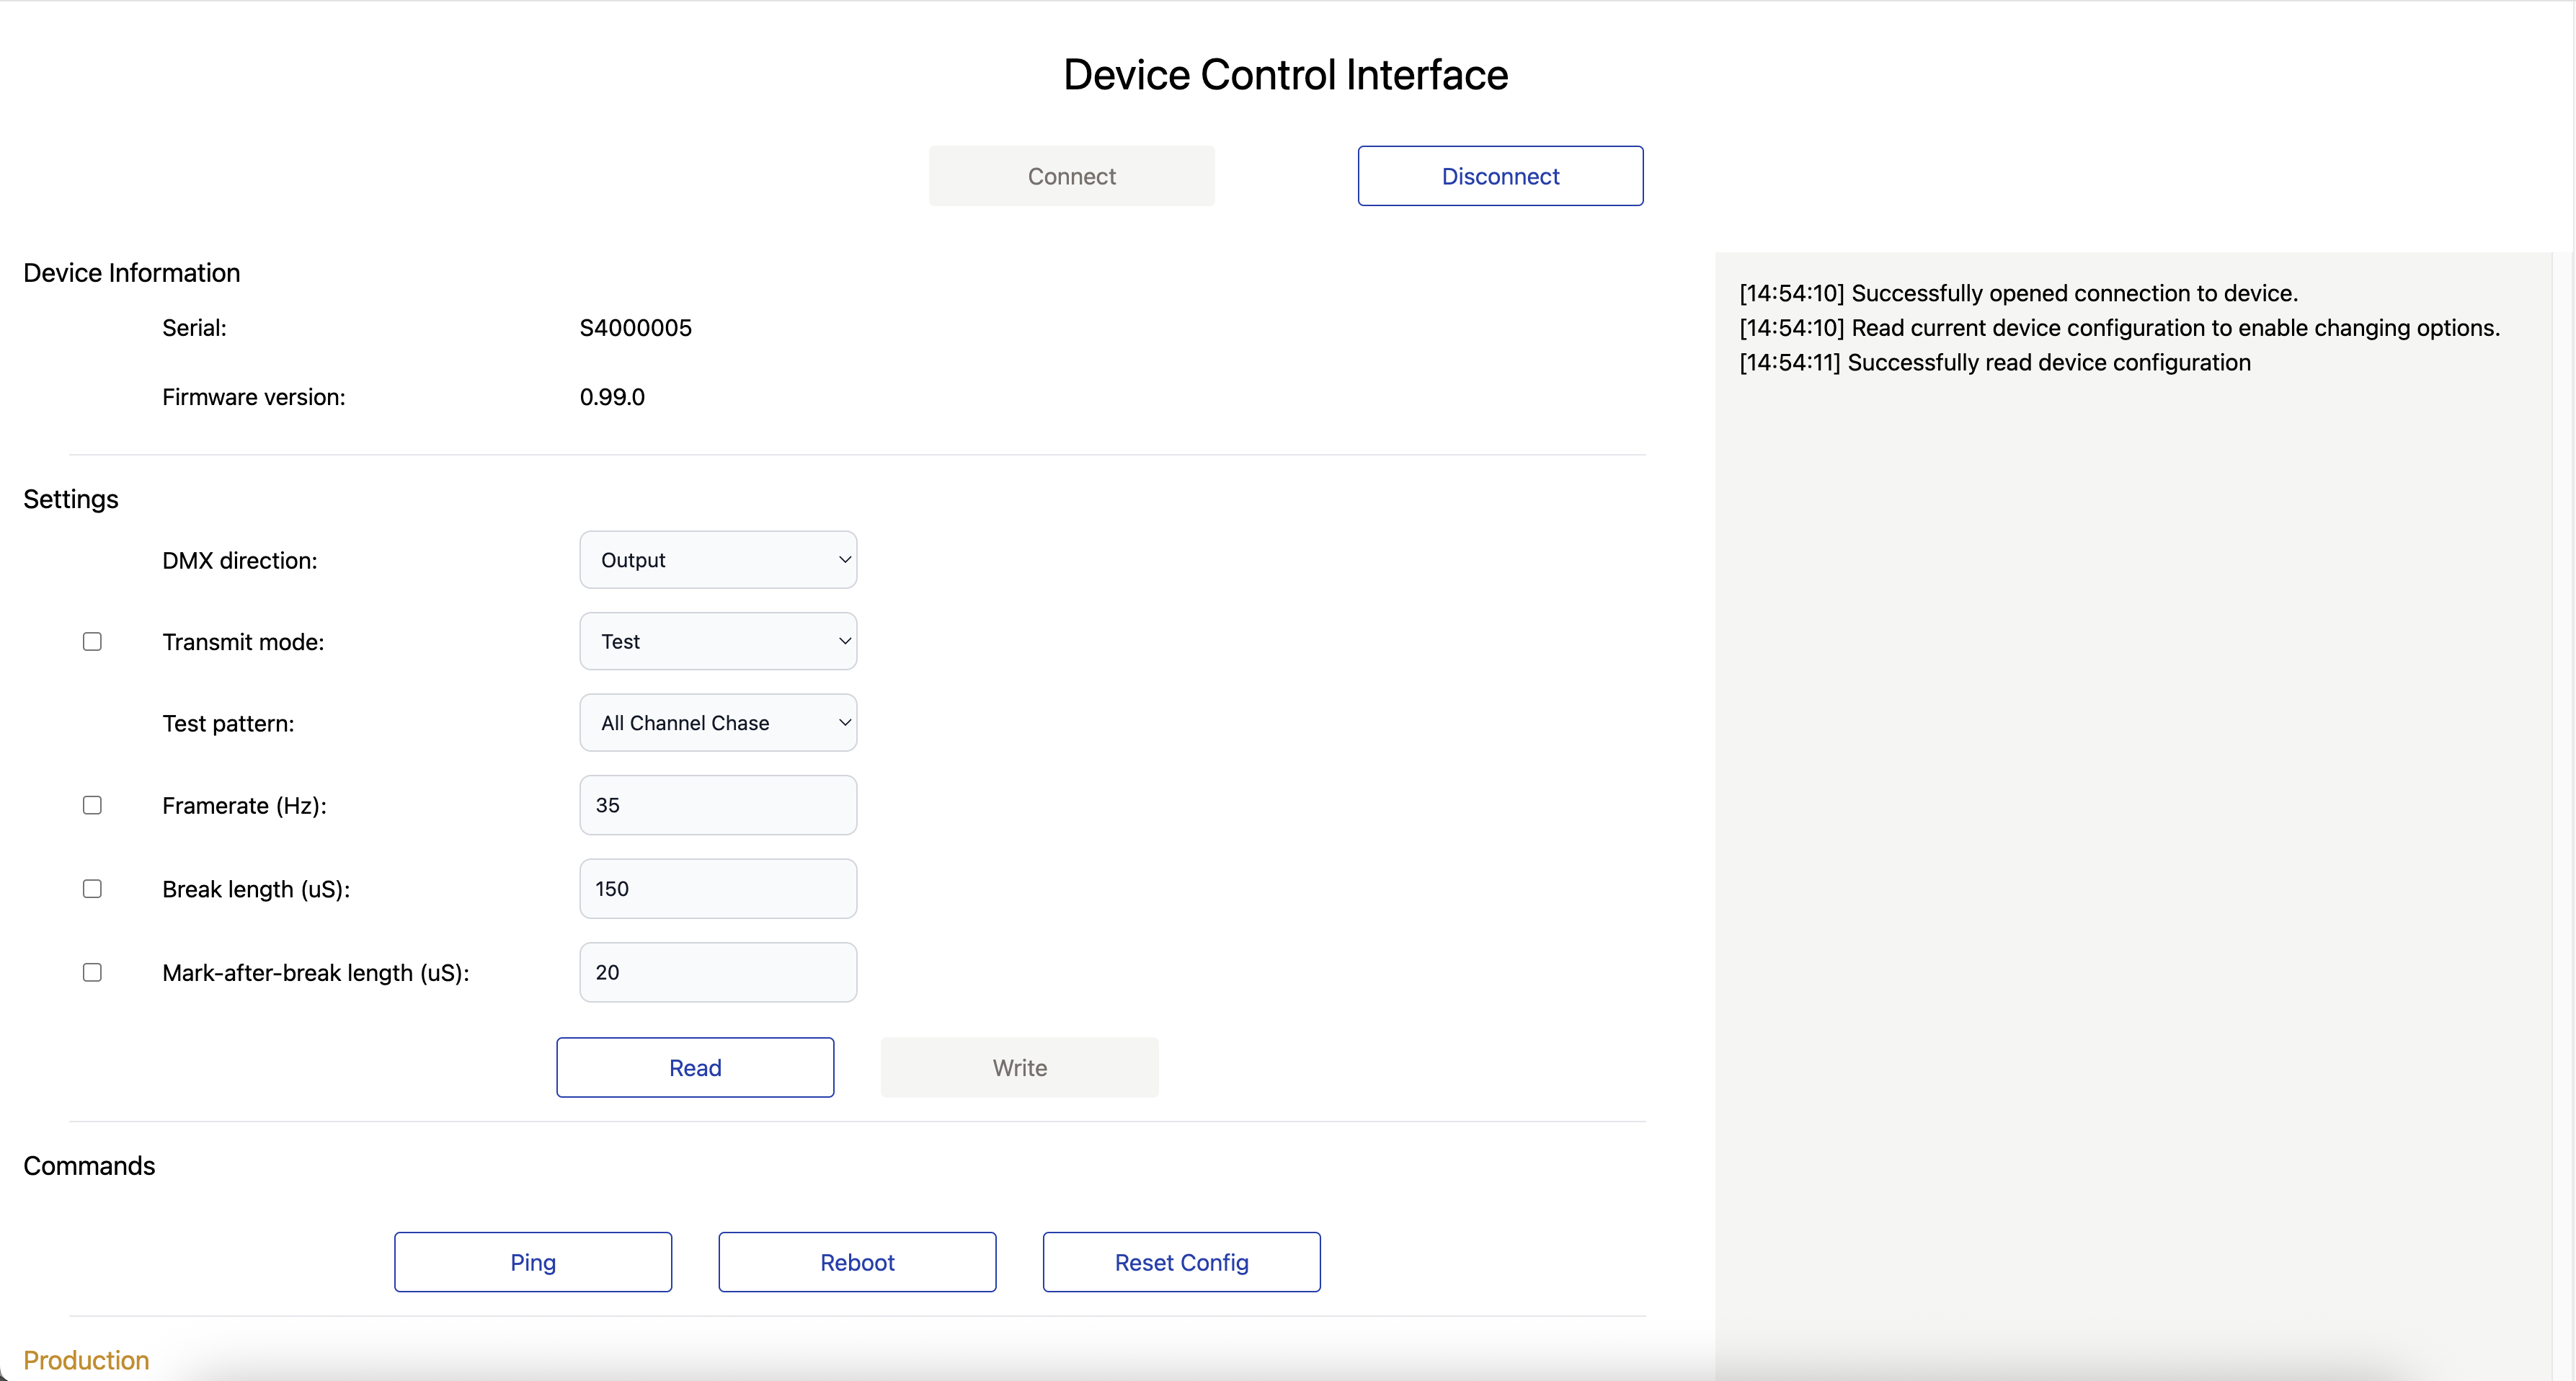Click the Disconnect button
Screen dimensions: 2576x1381
(x=1500, y=176)
